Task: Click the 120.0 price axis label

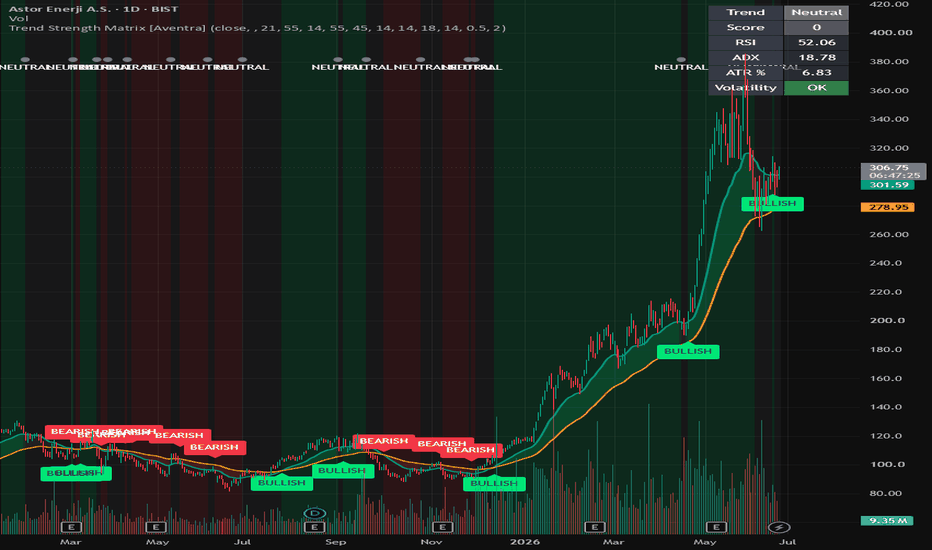Action: (x=885, y=436)
